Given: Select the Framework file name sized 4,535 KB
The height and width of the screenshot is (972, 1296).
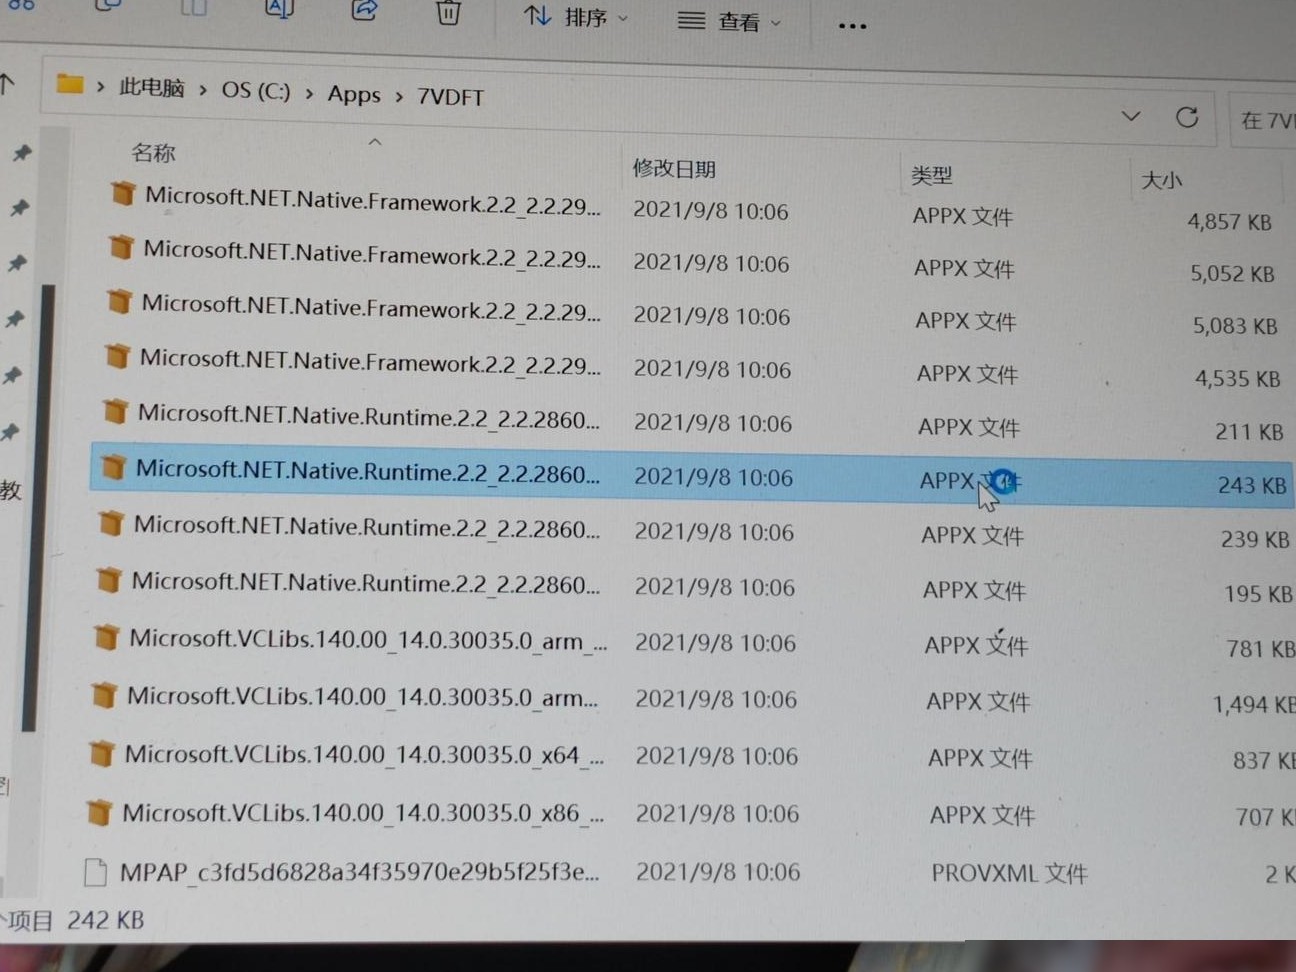Looking at the screenshot, I should click(x=370, y=362).
